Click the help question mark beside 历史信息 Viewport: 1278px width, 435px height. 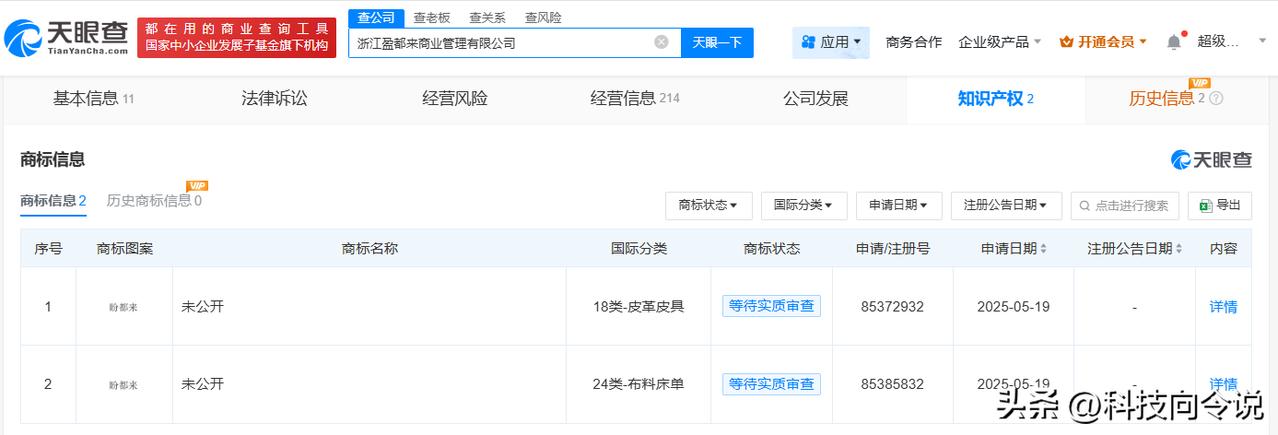pos(1216,98)
